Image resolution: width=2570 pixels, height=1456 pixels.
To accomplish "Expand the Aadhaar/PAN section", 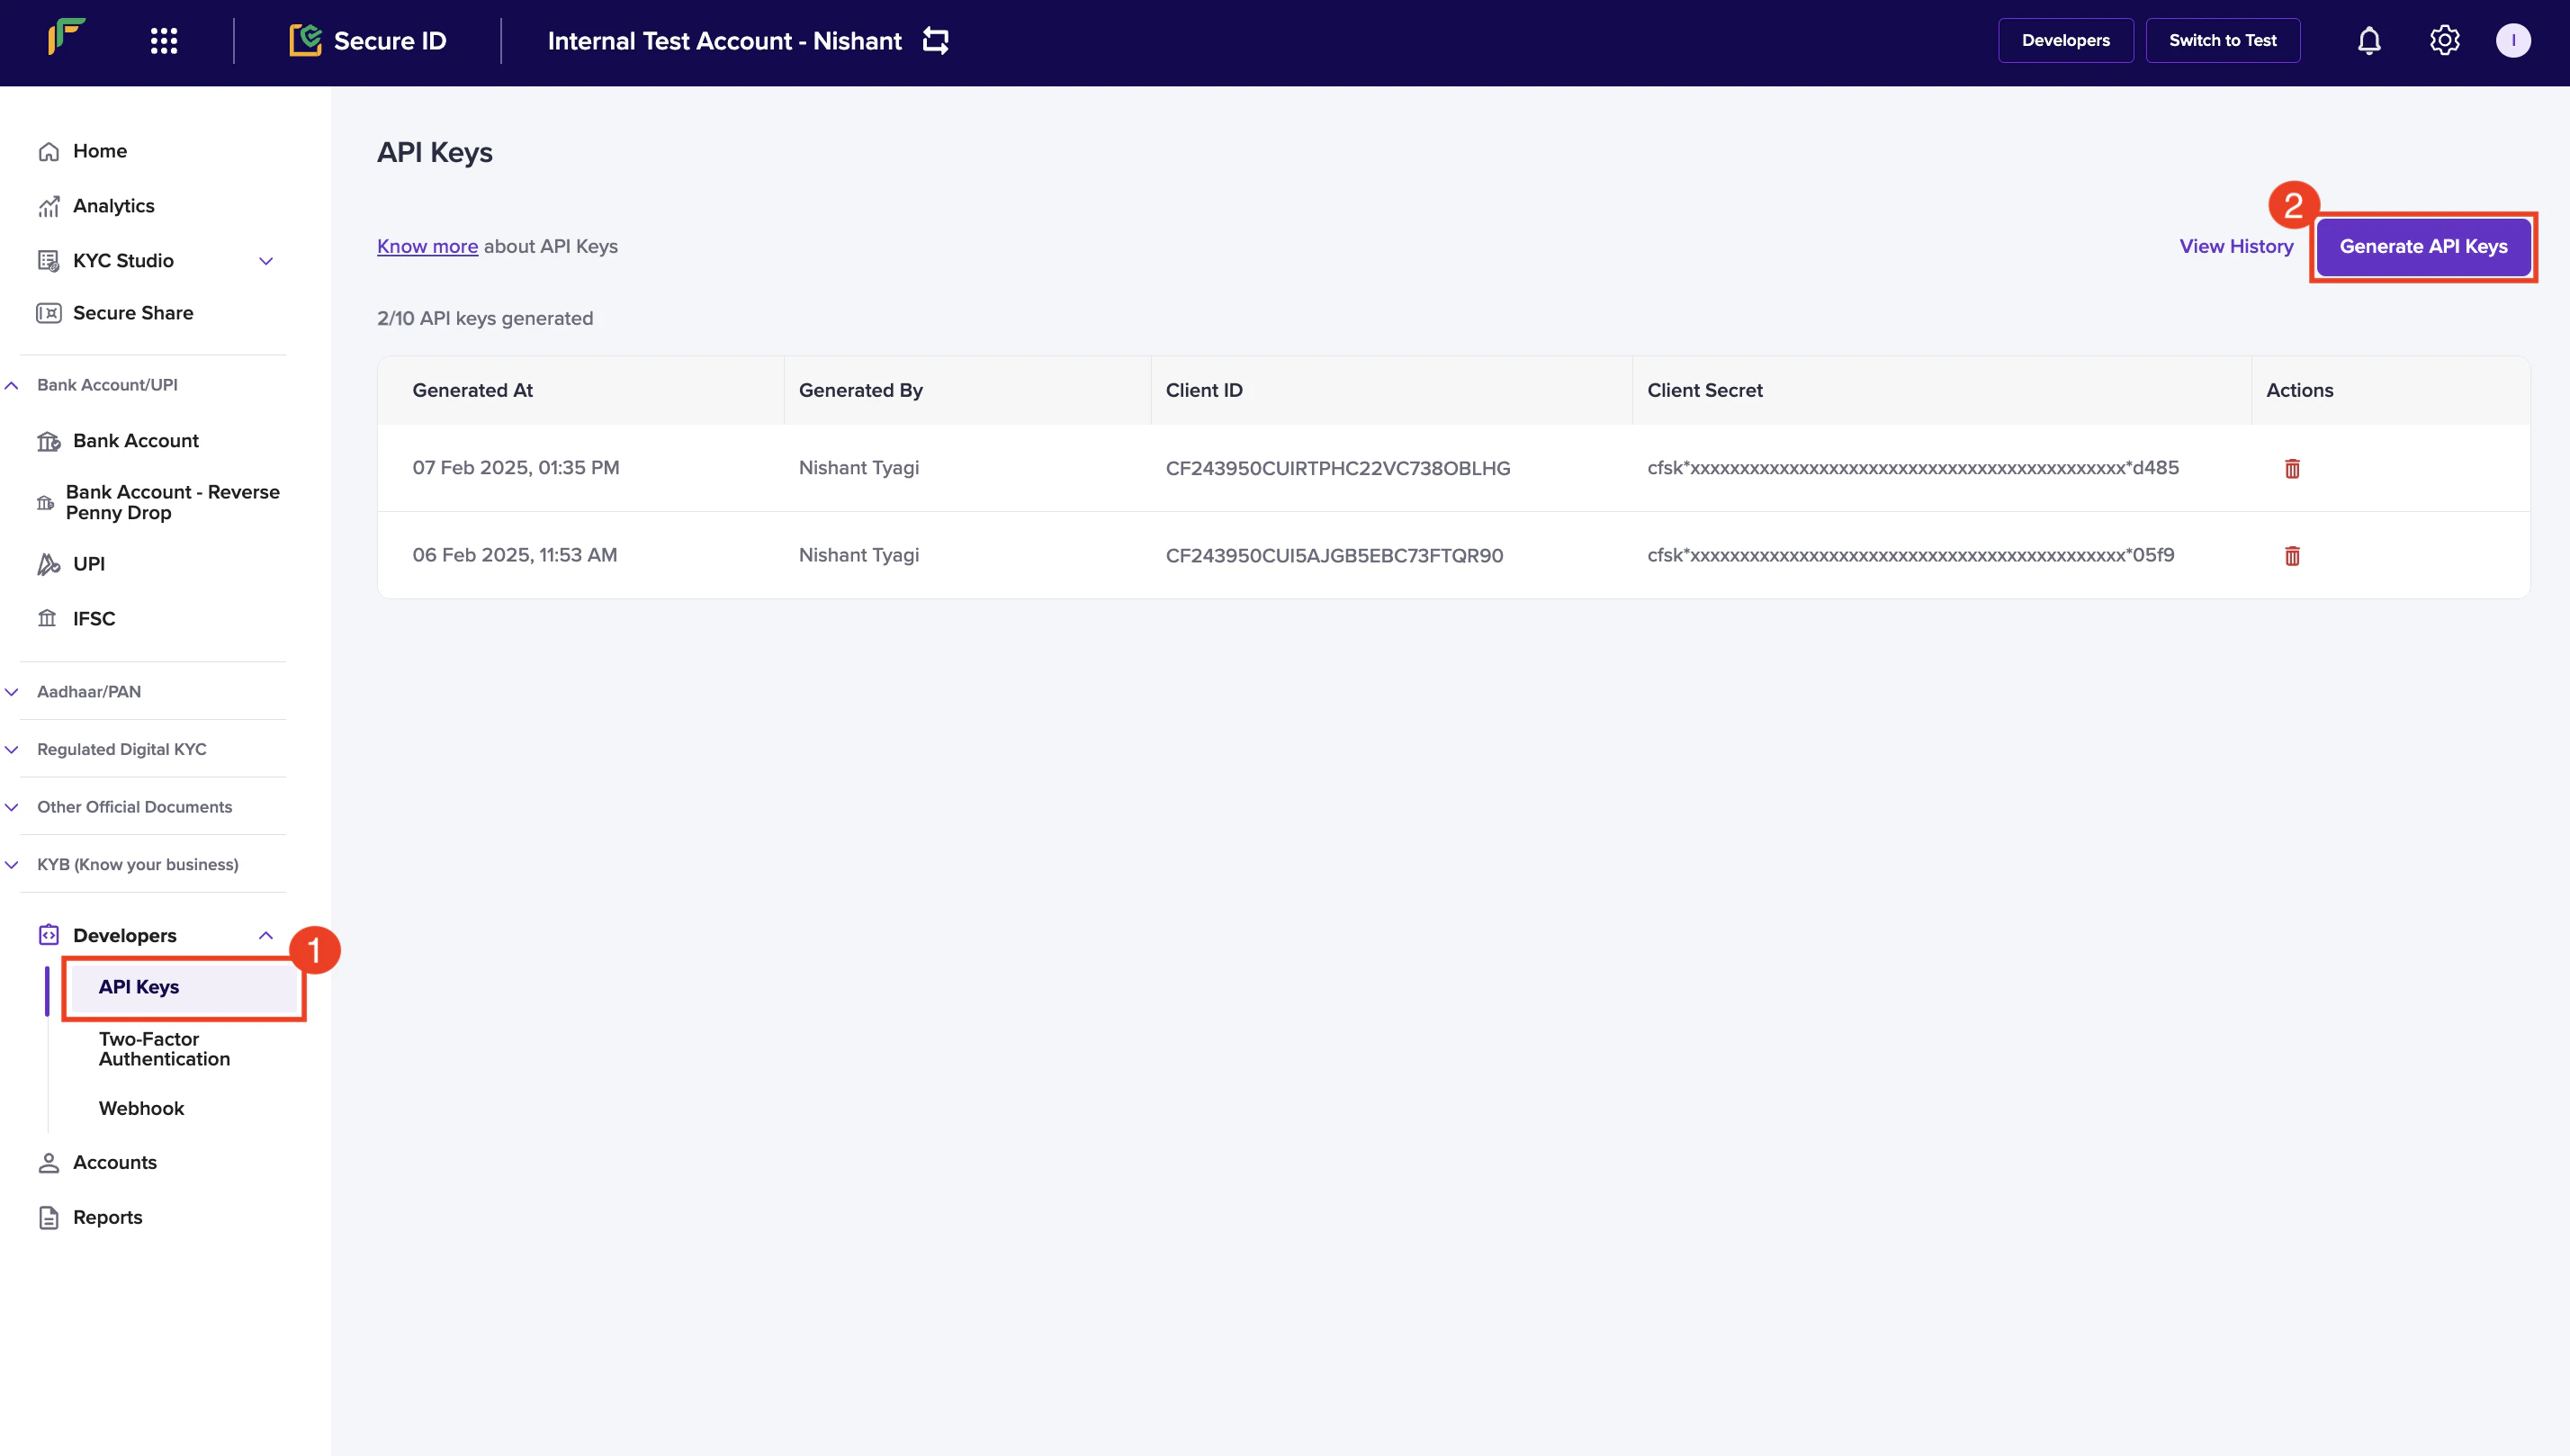I will (x=88, y=692).
